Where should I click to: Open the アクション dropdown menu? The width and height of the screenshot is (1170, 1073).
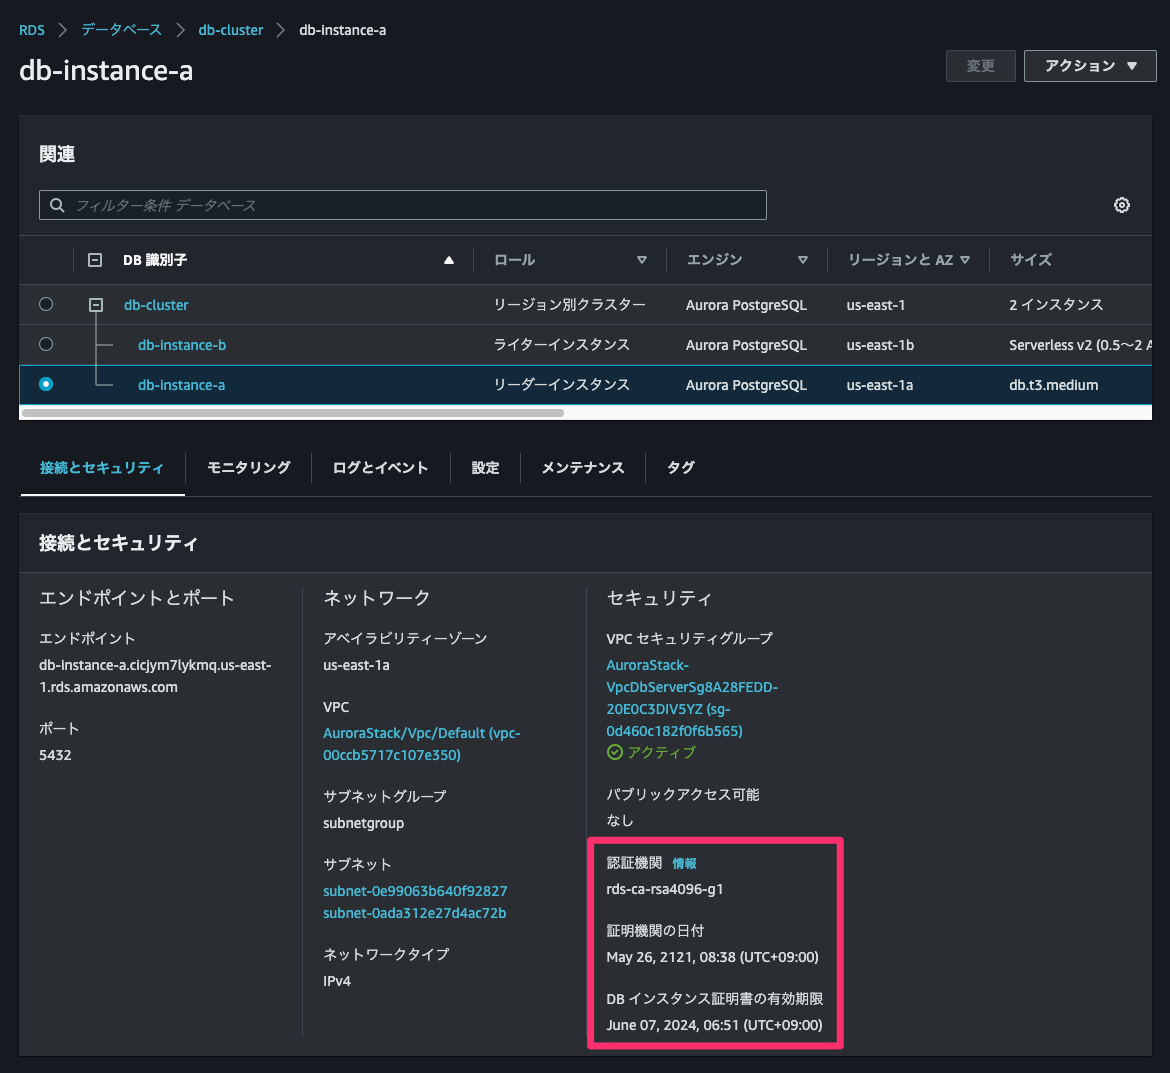pos(1090,65)
